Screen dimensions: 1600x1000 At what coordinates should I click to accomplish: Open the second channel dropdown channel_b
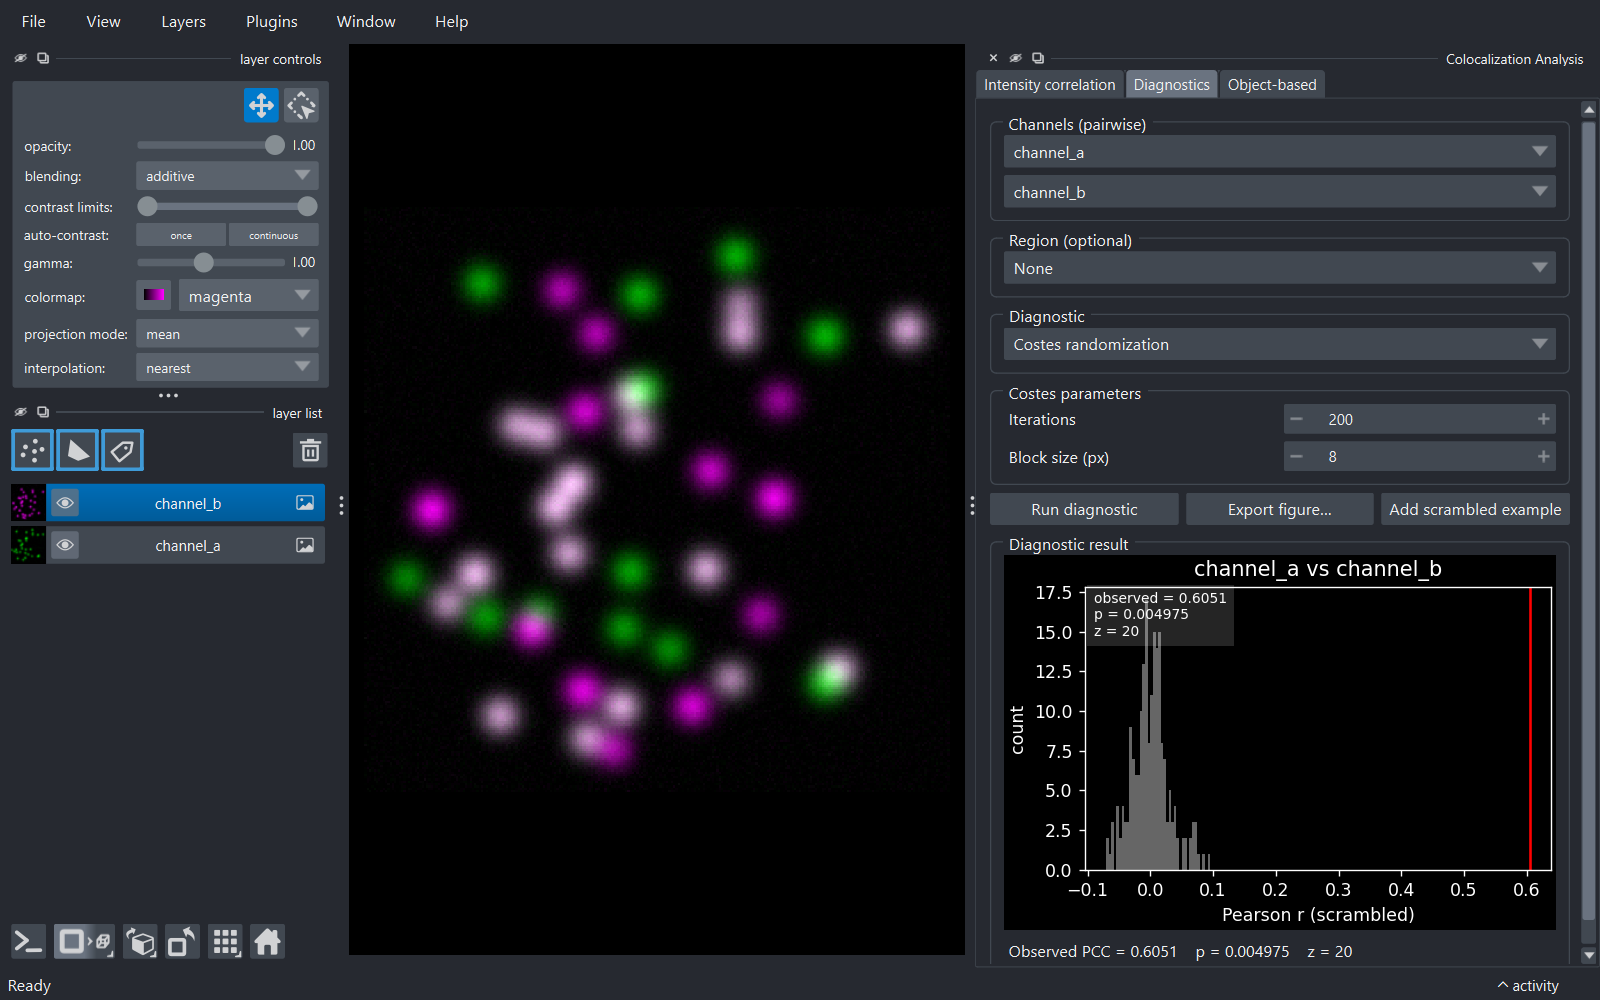[1279, 192]
